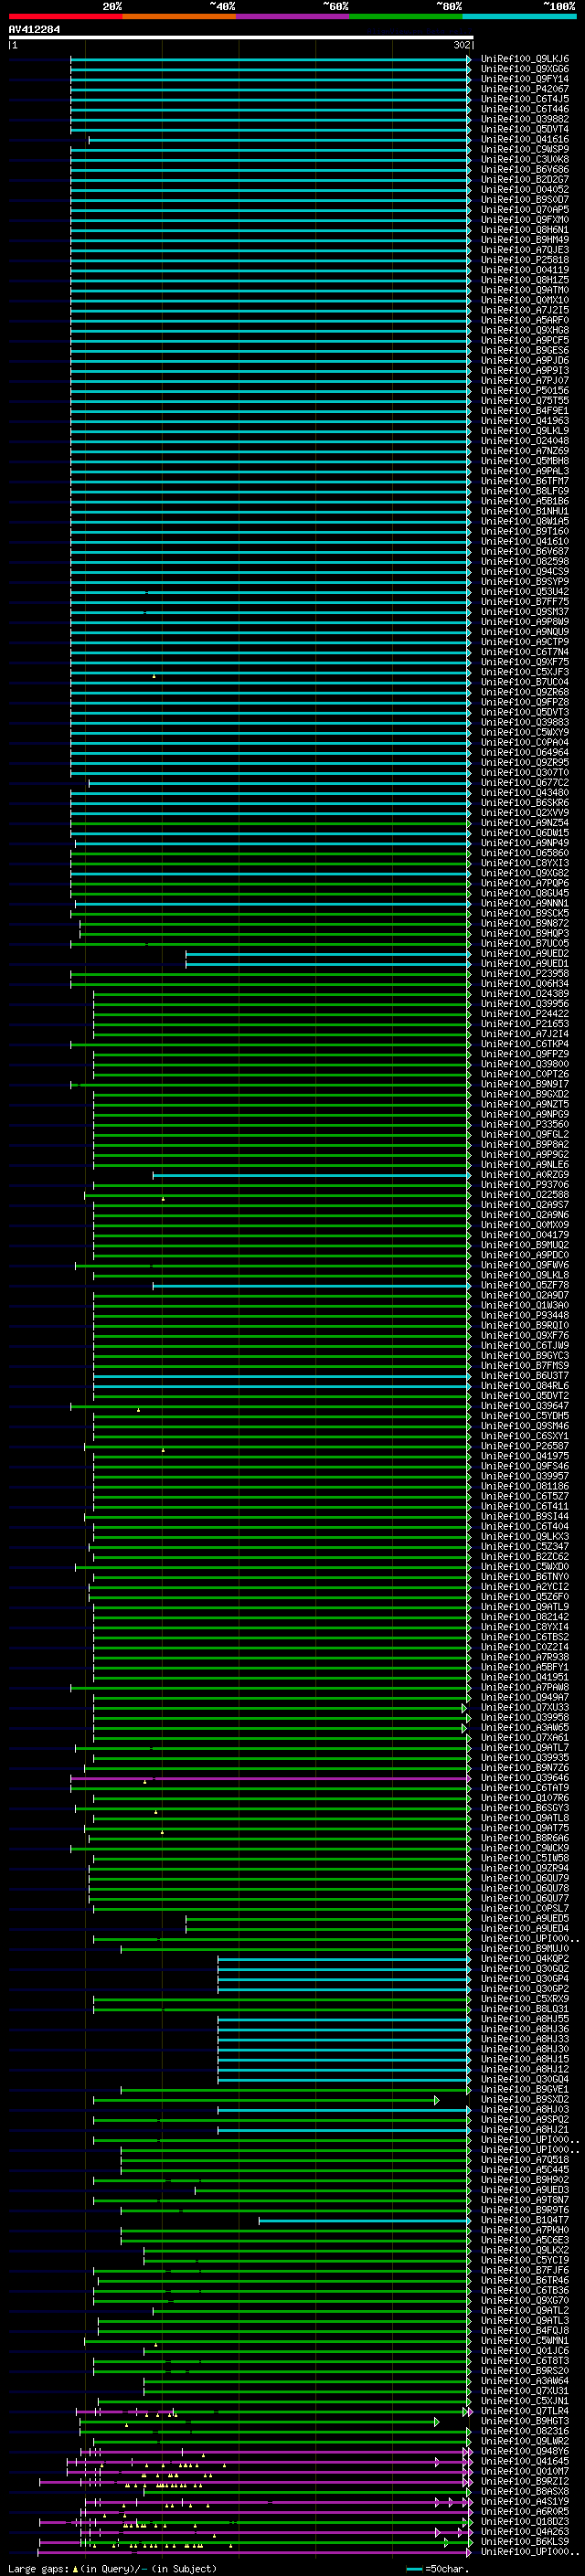Click the green ~80% identity legend segment
Viewport: 585px width, 2576px height.
tap(406, 16)
